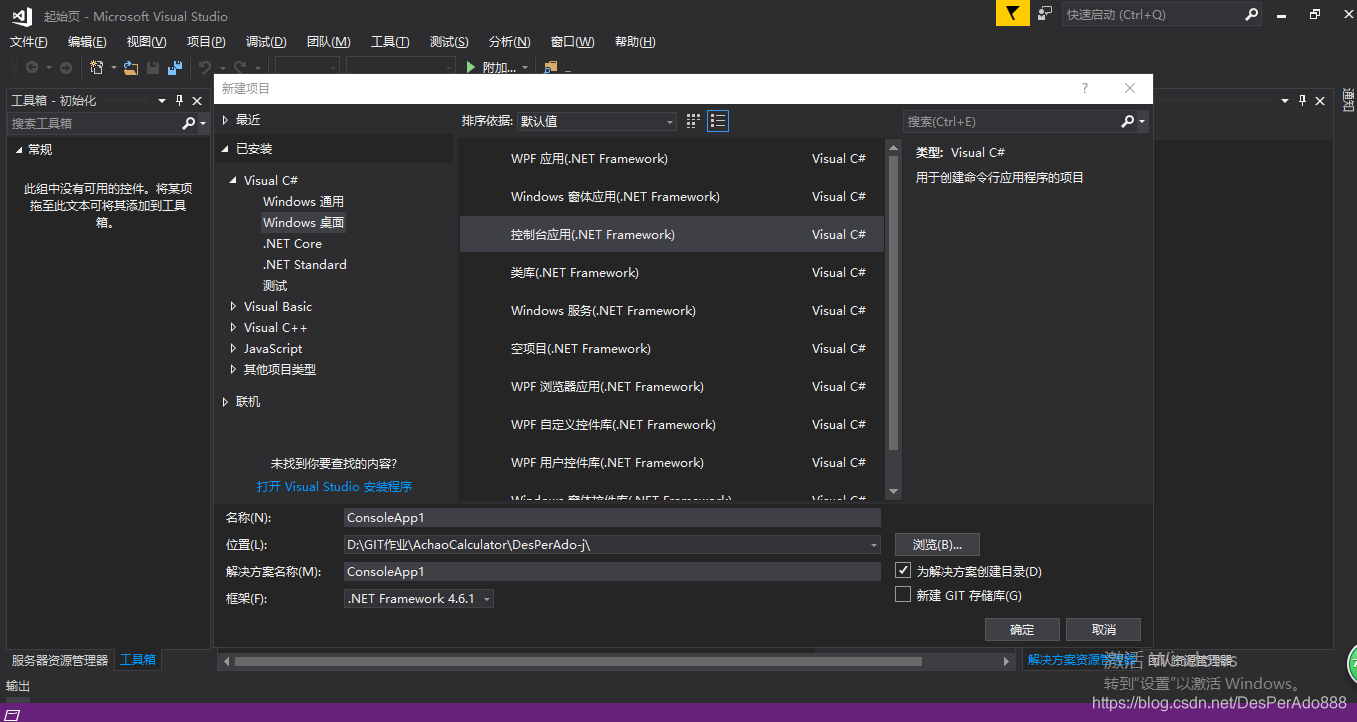This screenshot has width=1357, height=722.
Task: Click the right panel pushpin icon
Action: 1303,100
